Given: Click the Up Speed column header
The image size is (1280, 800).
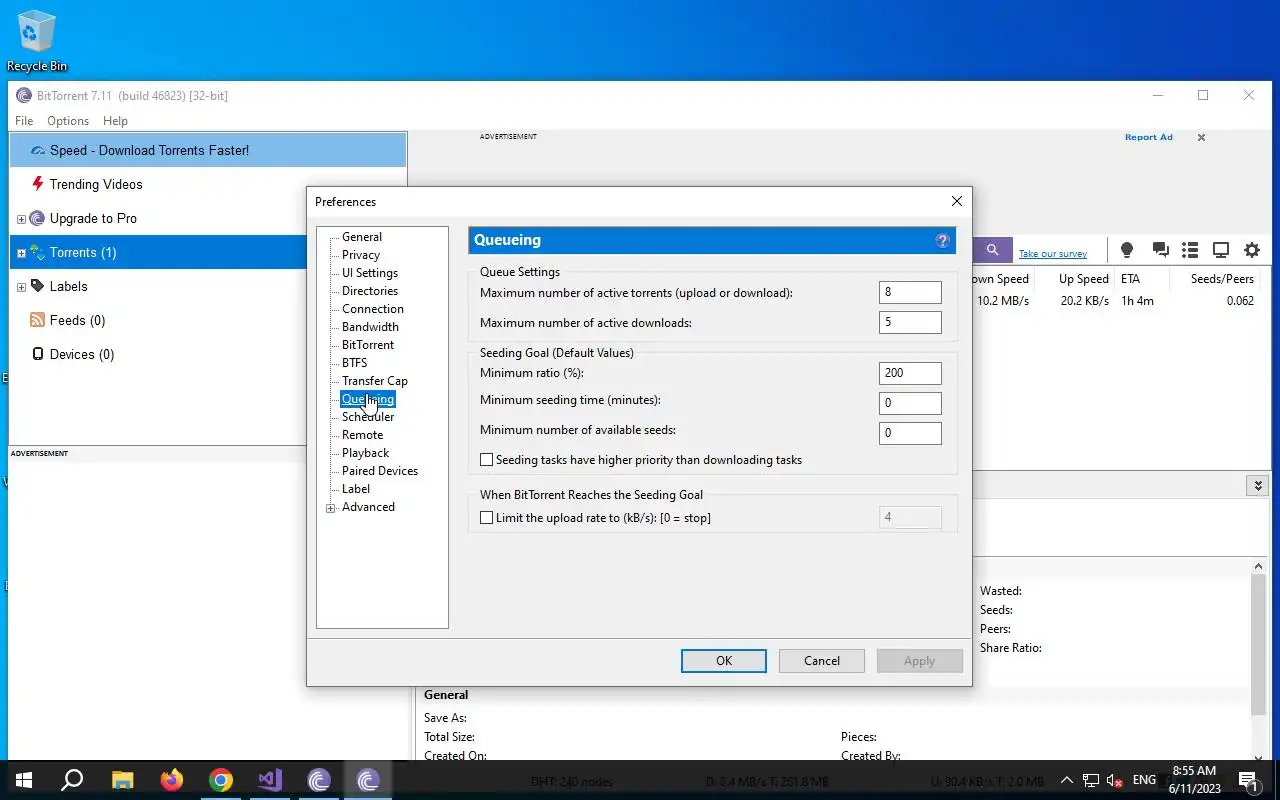Looking at the screenshot, I should coord(1084,279).
